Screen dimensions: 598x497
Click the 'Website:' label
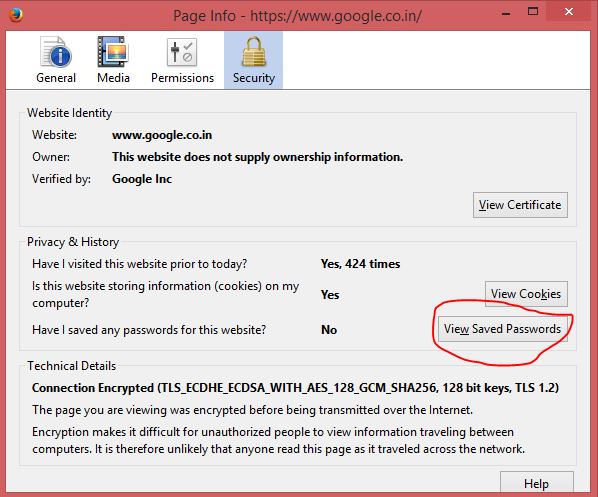pos(54,135)
